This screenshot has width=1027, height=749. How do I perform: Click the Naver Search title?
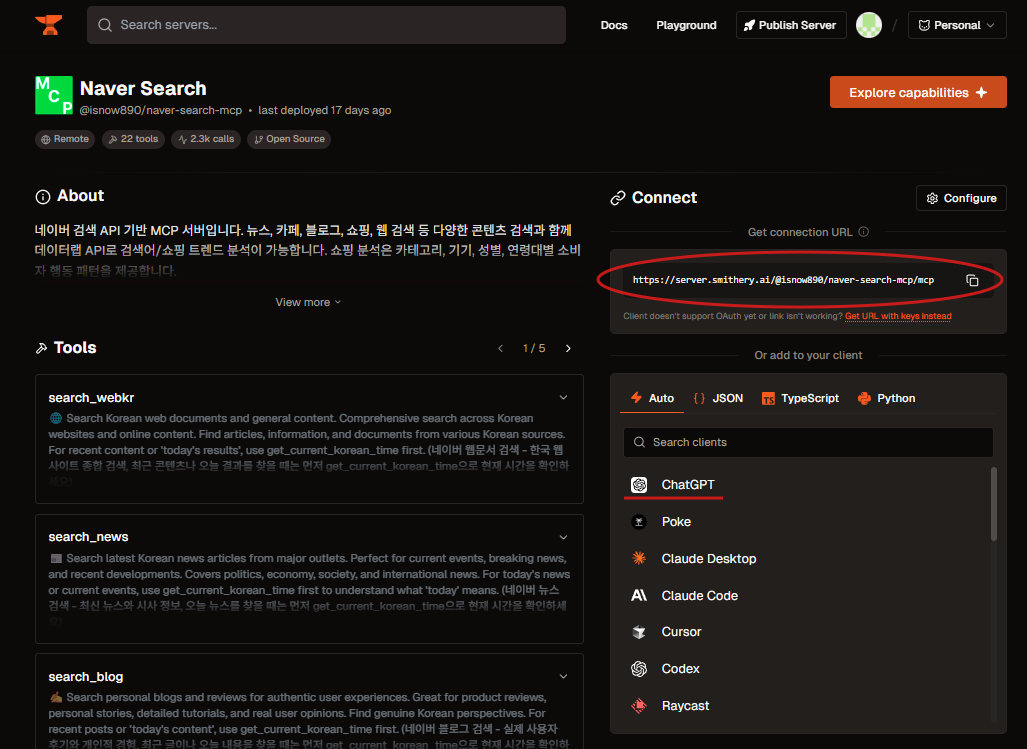143,88
